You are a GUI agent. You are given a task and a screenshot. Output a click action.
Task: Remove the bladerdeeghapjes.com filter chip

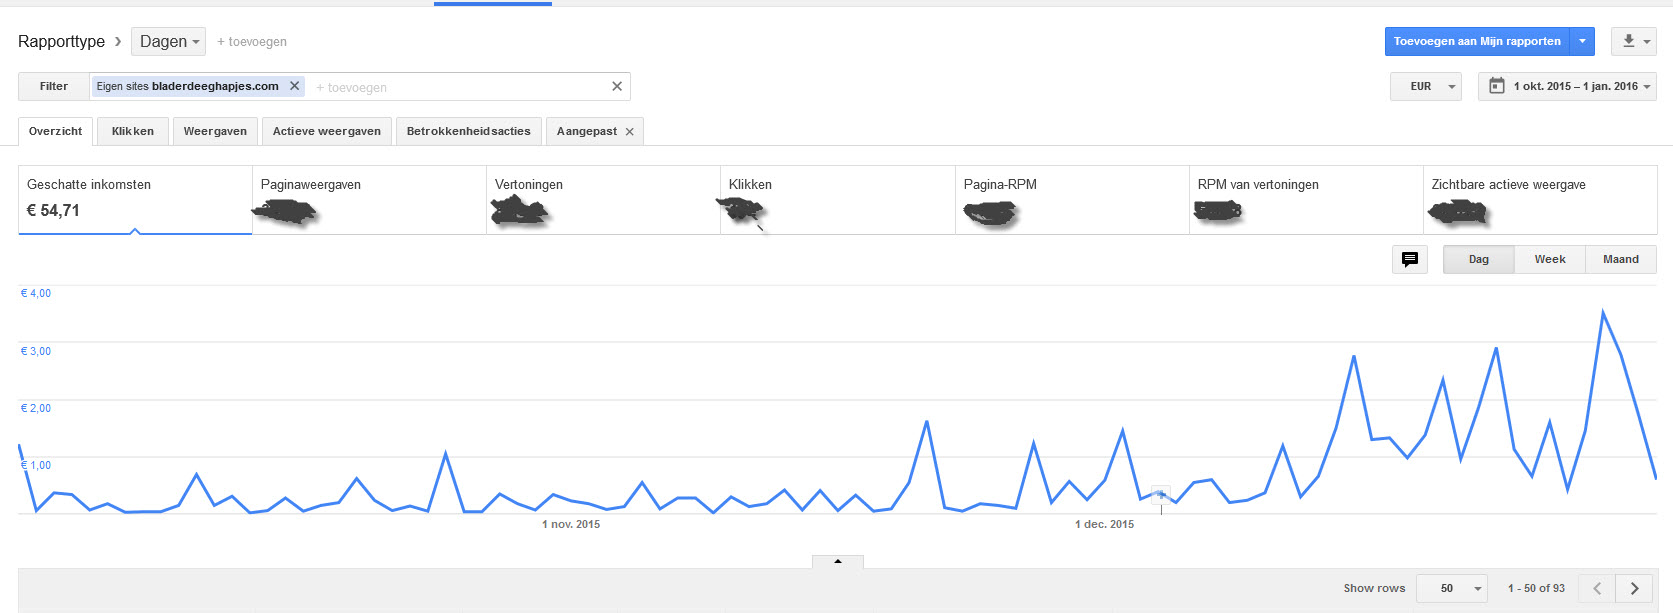295,86
